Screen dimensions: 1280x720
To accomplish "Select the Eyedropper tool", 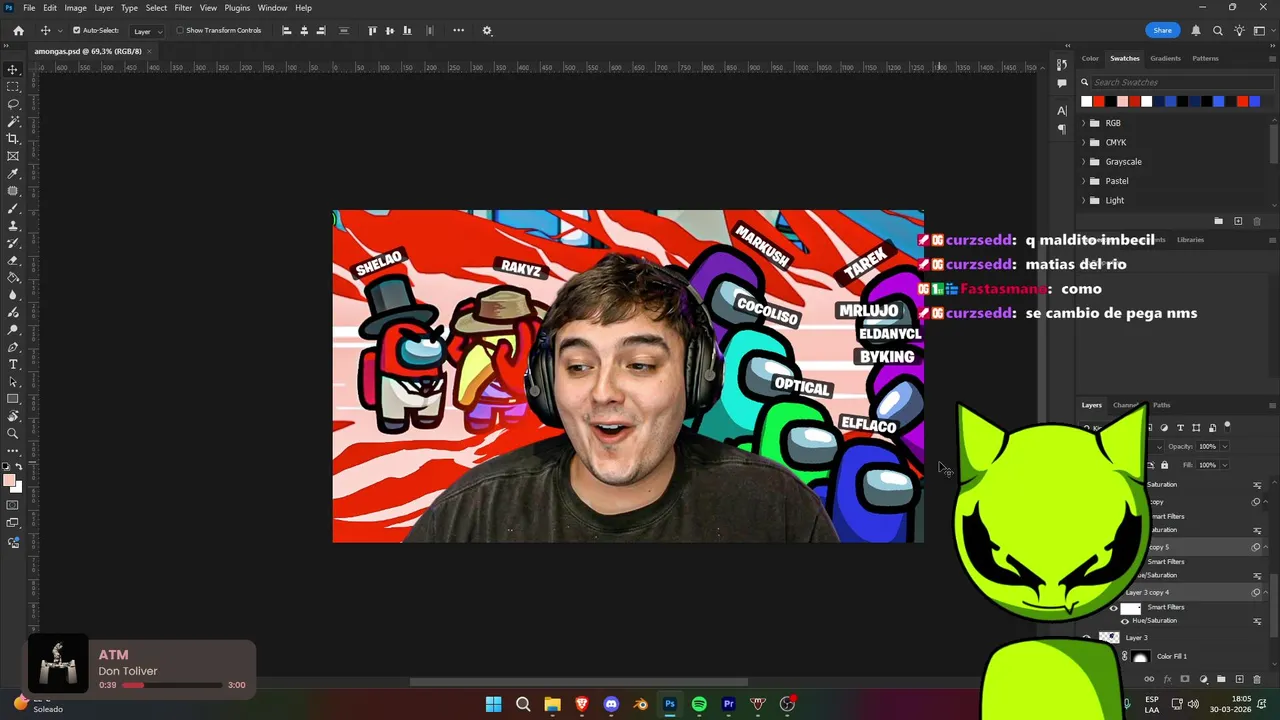I will pos(13,174).
